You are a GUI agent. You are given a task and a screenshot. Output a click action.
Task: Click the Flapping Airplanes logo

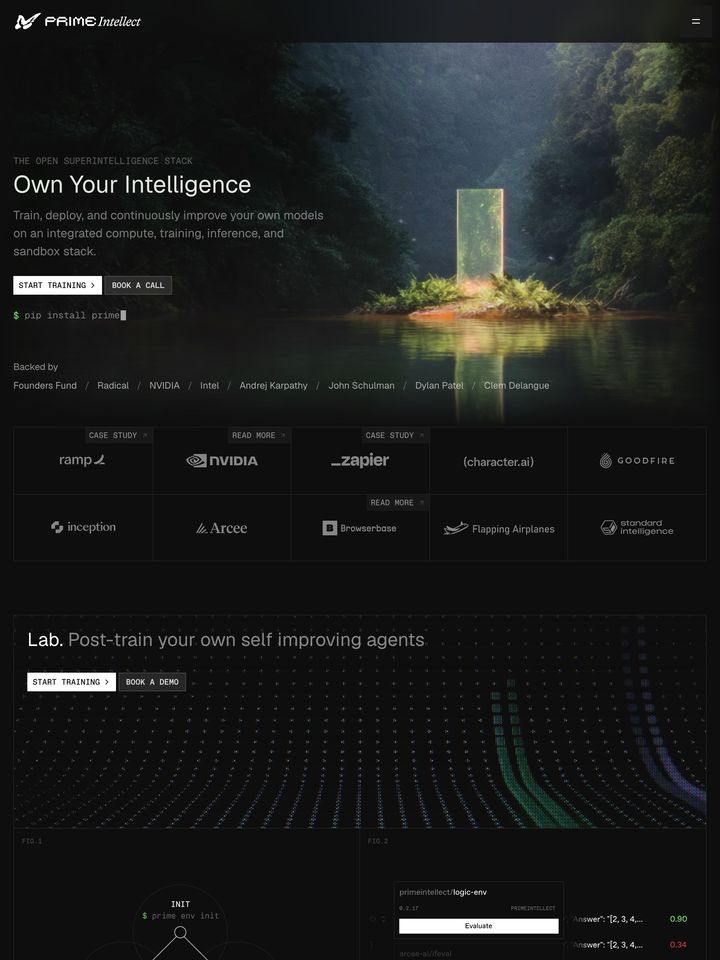498,528
